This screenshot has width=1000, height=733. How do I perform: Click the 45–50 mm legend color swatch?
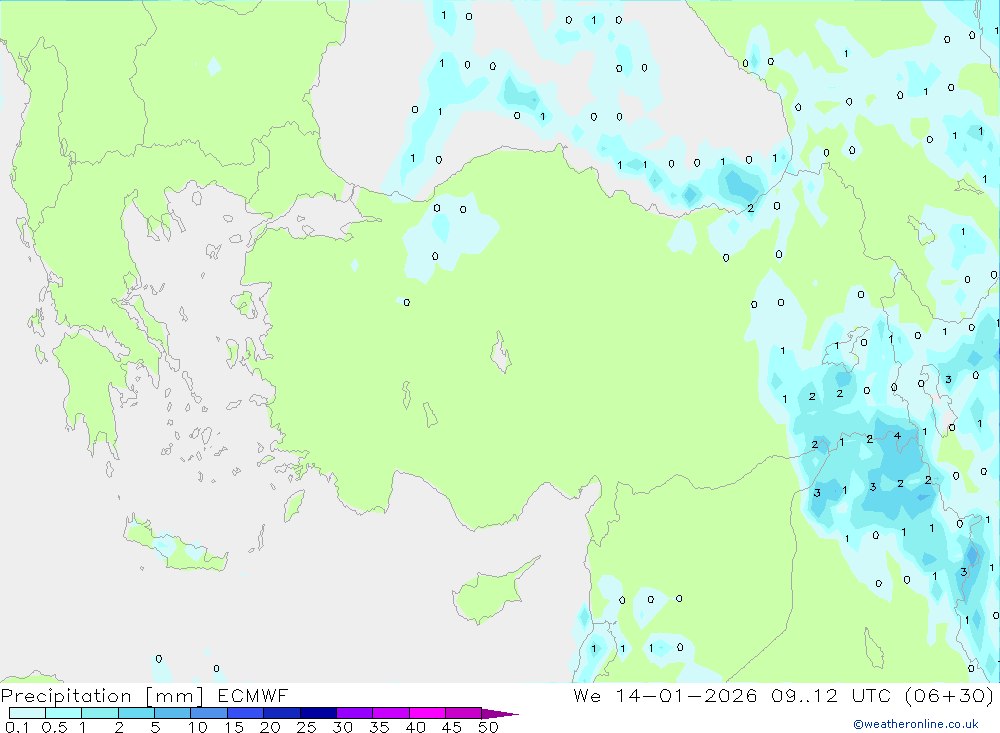click(463, 713)
